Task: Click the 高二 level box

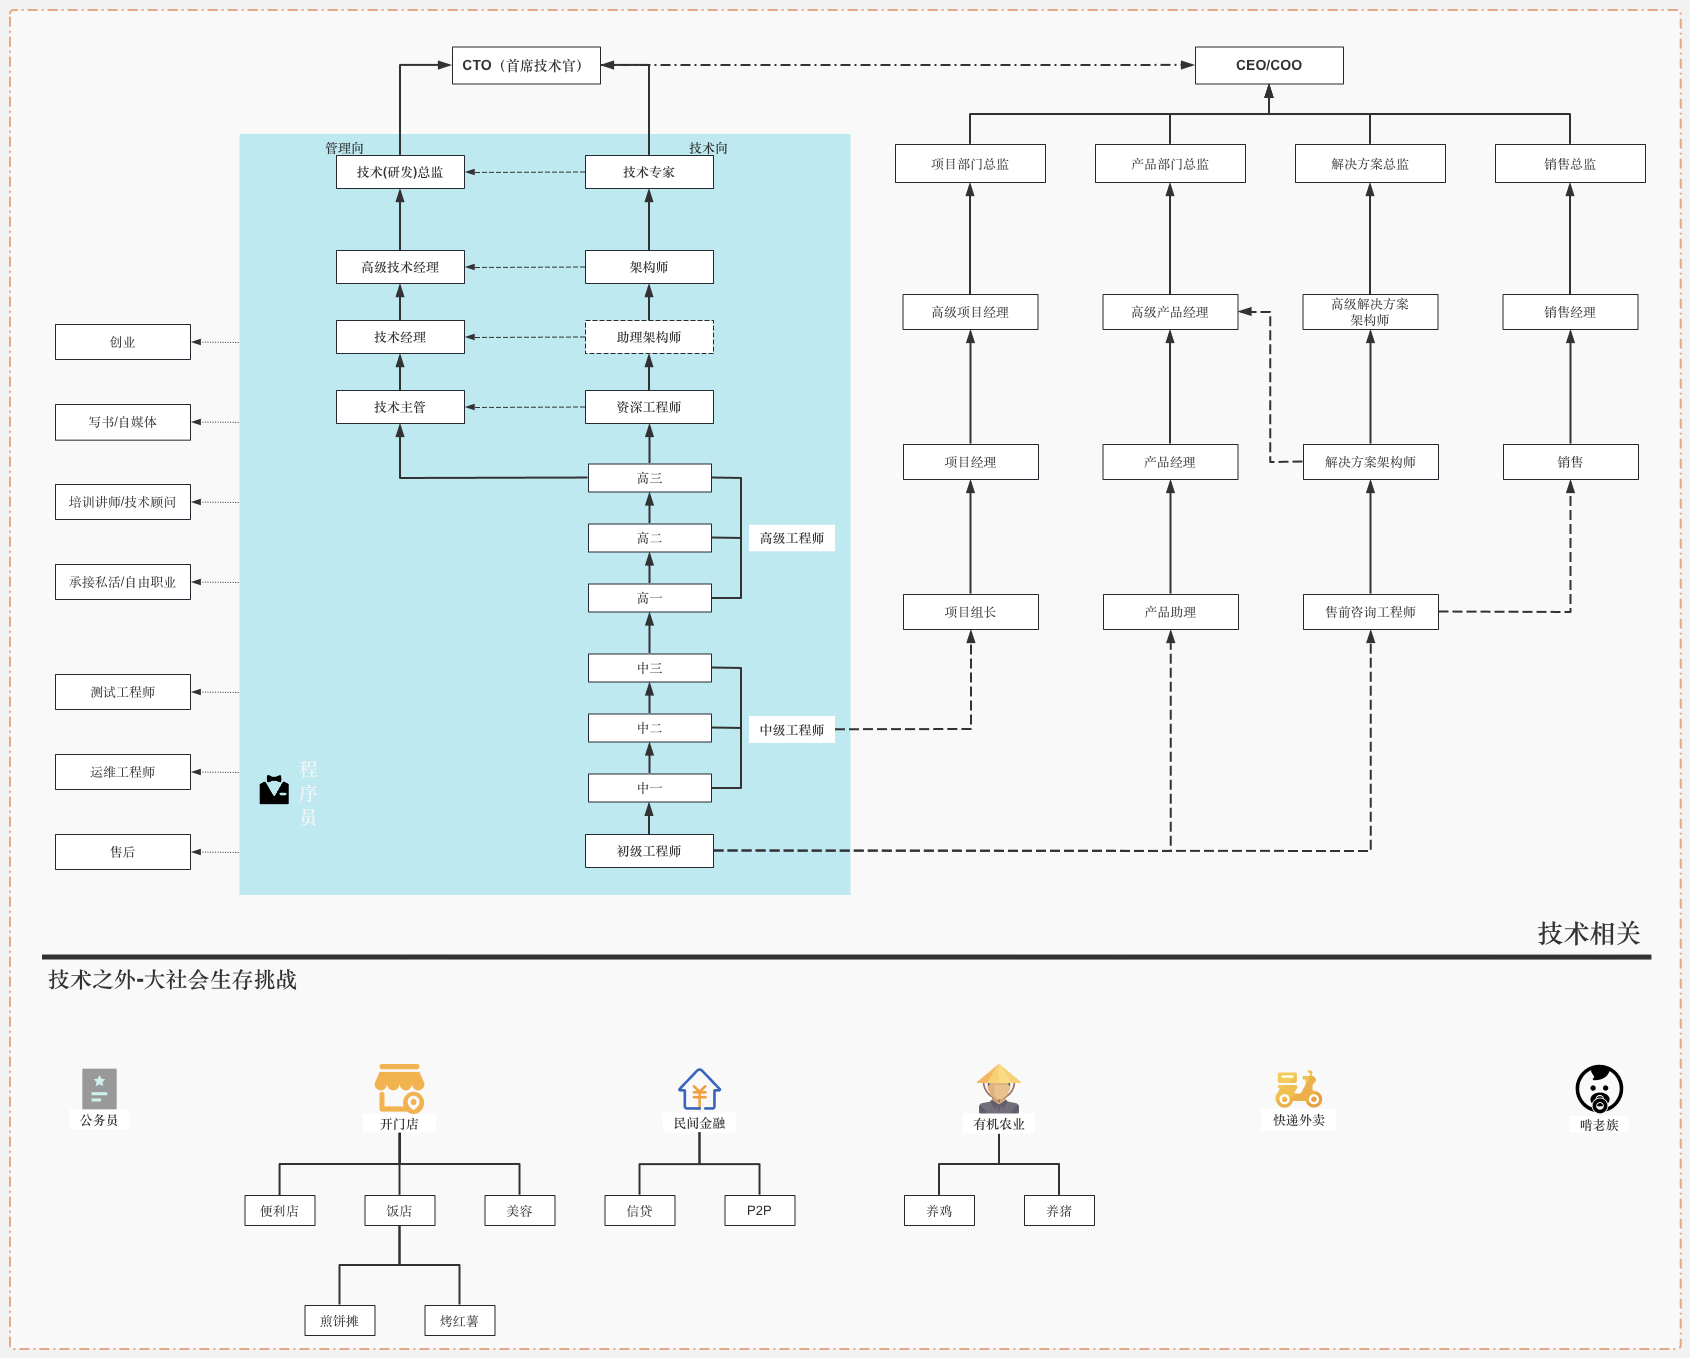Action: [650, 538]
